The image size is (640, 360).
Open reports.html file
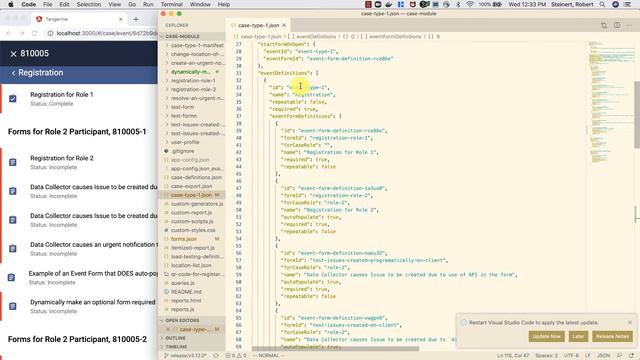pos(186,300)
